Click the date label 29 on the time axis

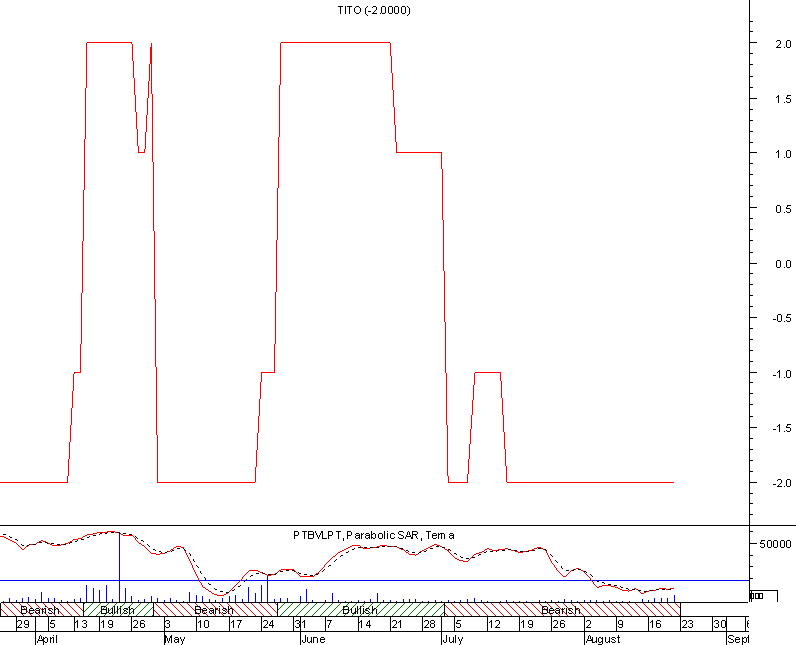tap(23, 624)
